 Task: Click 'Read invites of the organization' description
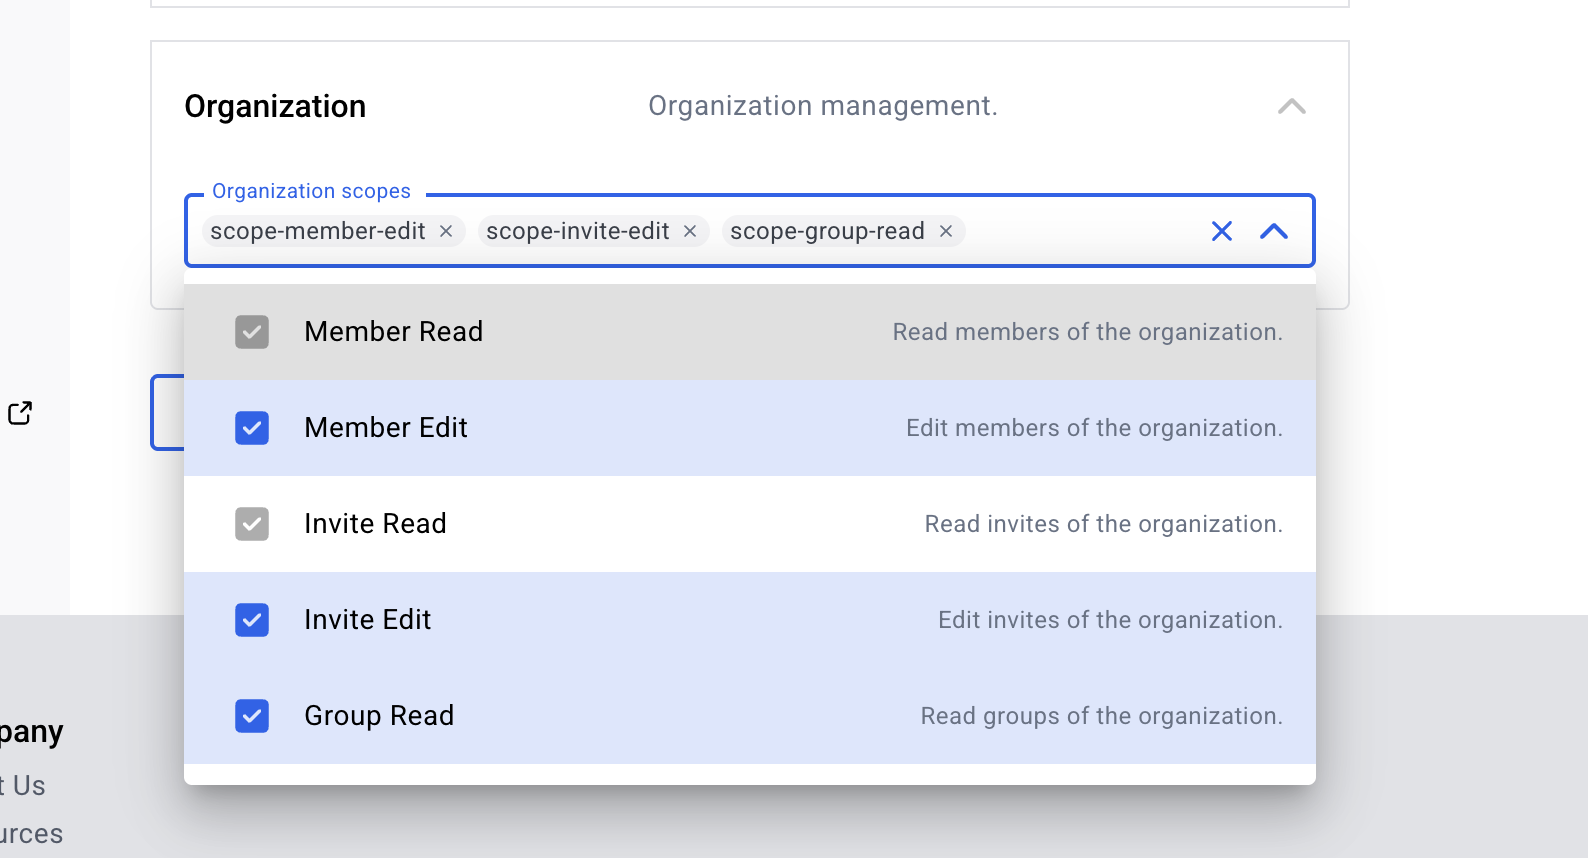pos(1103,524)
